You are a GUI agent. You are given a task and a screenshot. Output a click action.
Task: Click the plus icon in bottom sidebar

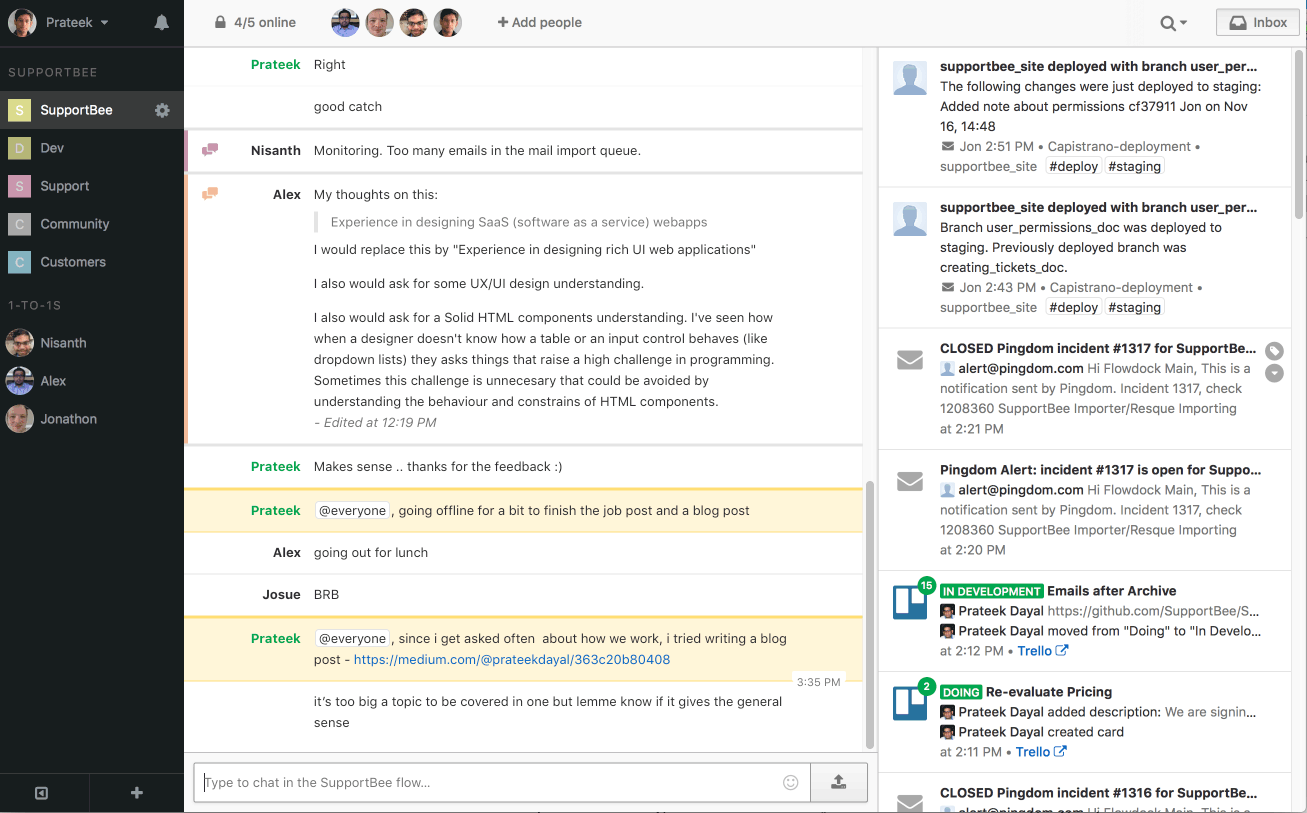pos(137,793)
